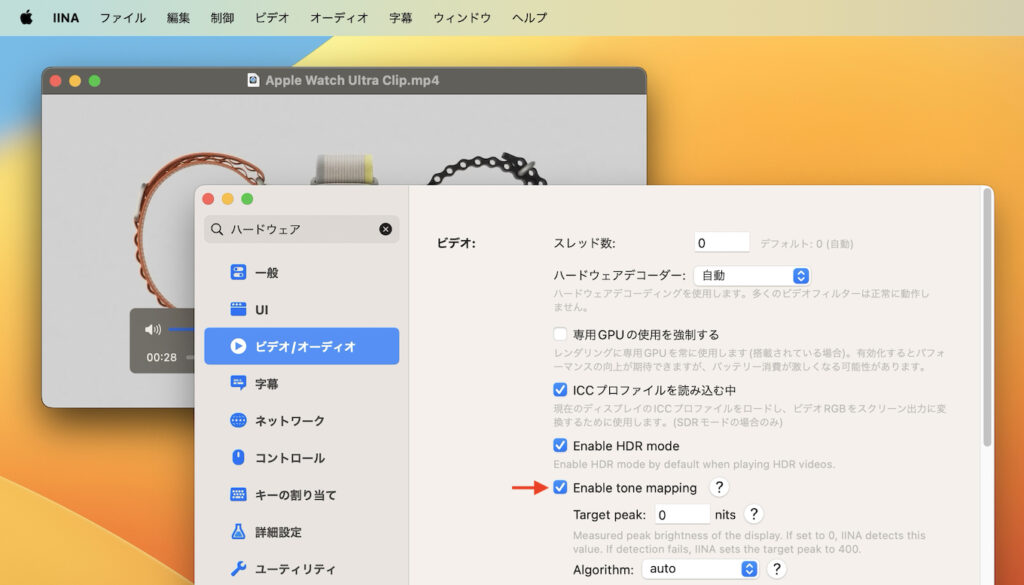1024x585 pixels.
Task: Click the Target peak input field
Action: pyautogui.click(x=681, y=514)
